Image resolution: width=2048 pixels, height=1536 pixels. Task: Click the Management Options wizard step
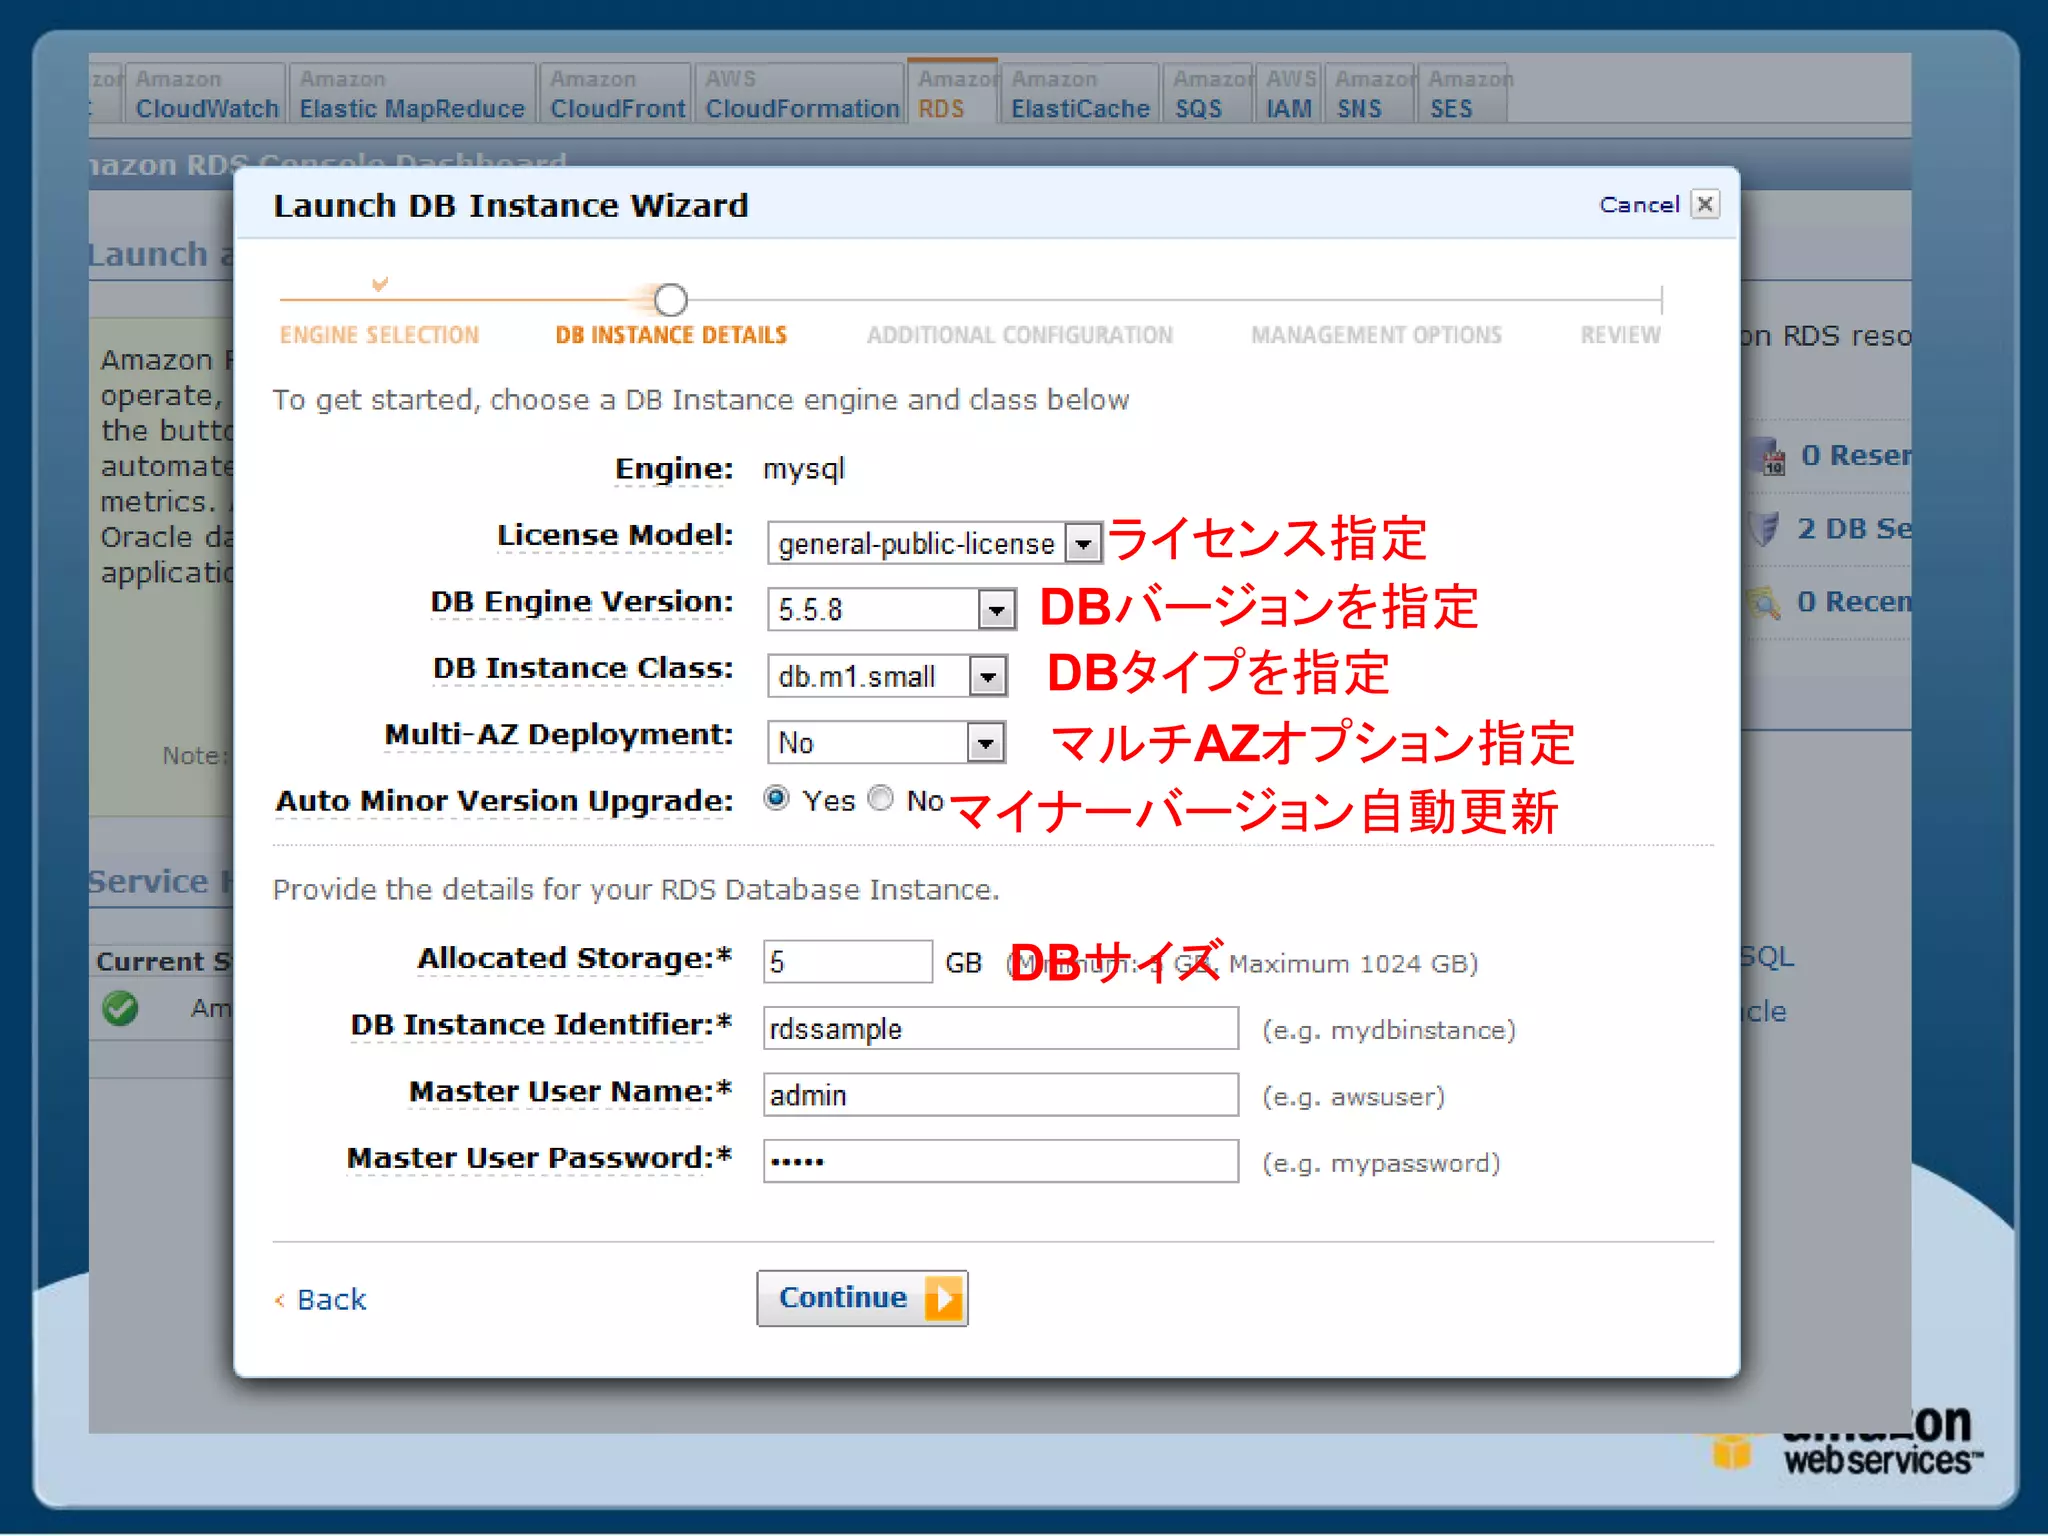(1376, 335)
